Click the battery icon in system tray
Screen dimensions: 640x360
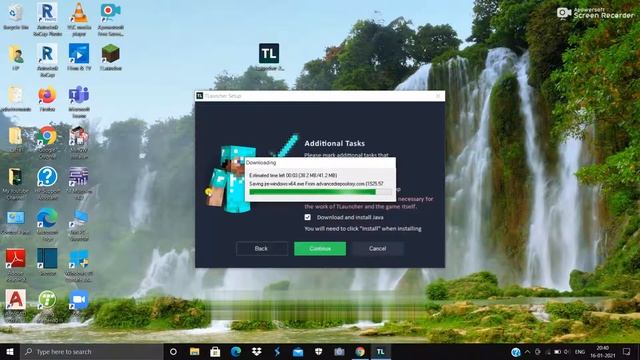tap(557, 351)
